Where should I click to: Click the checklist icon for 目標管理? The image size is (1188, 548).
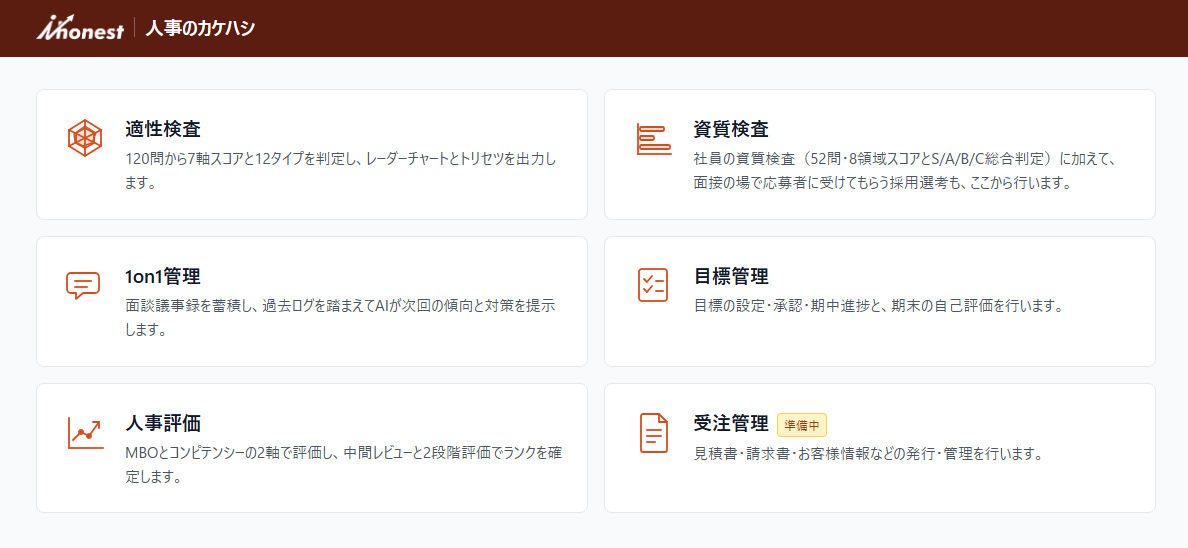653,285
